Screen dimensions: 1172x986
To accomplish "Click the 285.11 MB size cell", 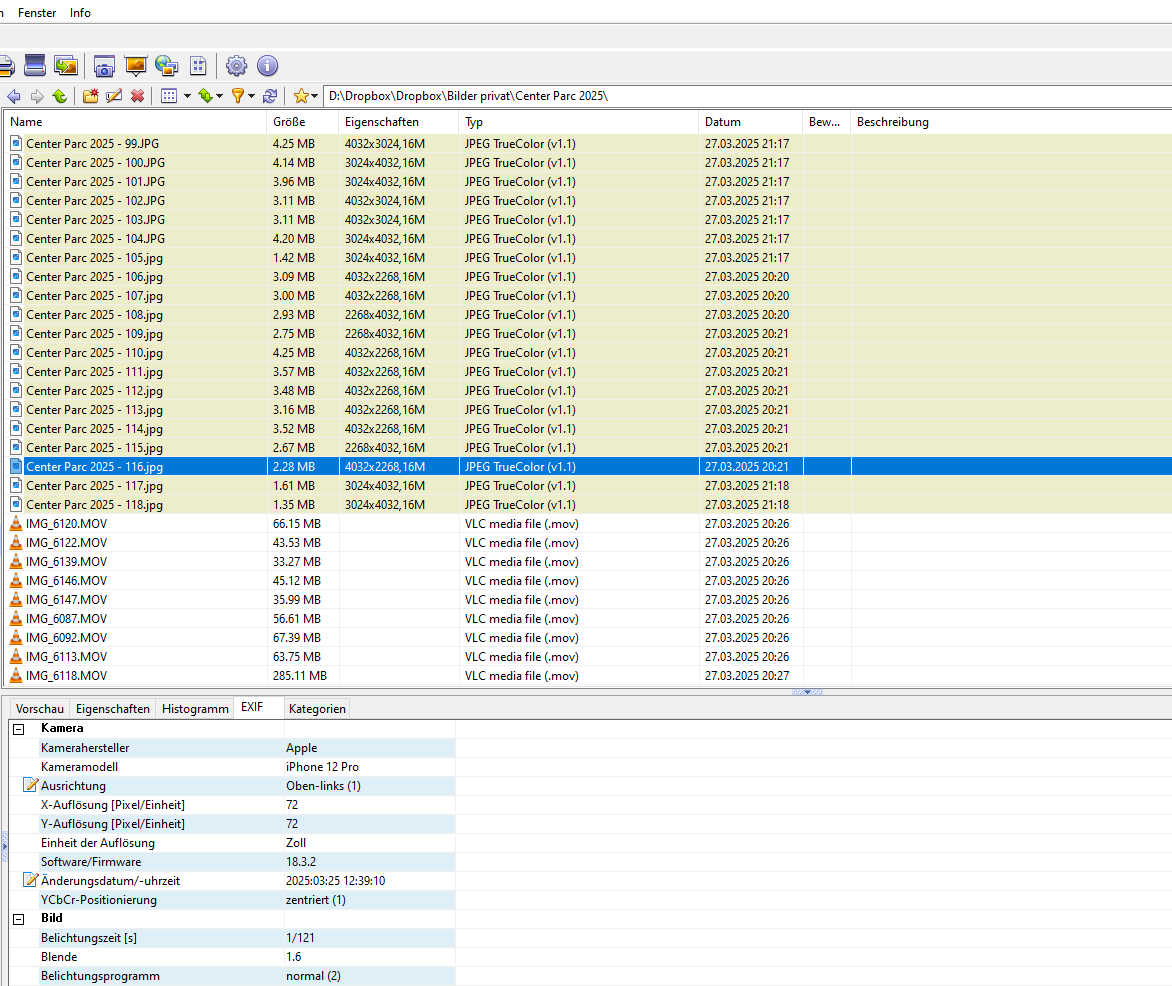I will click(x=300, y=675).
